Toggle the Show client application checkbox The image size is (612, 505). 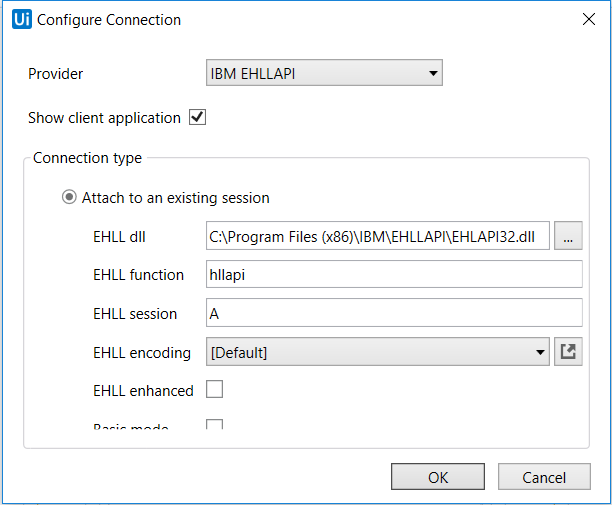pos(197,117)
